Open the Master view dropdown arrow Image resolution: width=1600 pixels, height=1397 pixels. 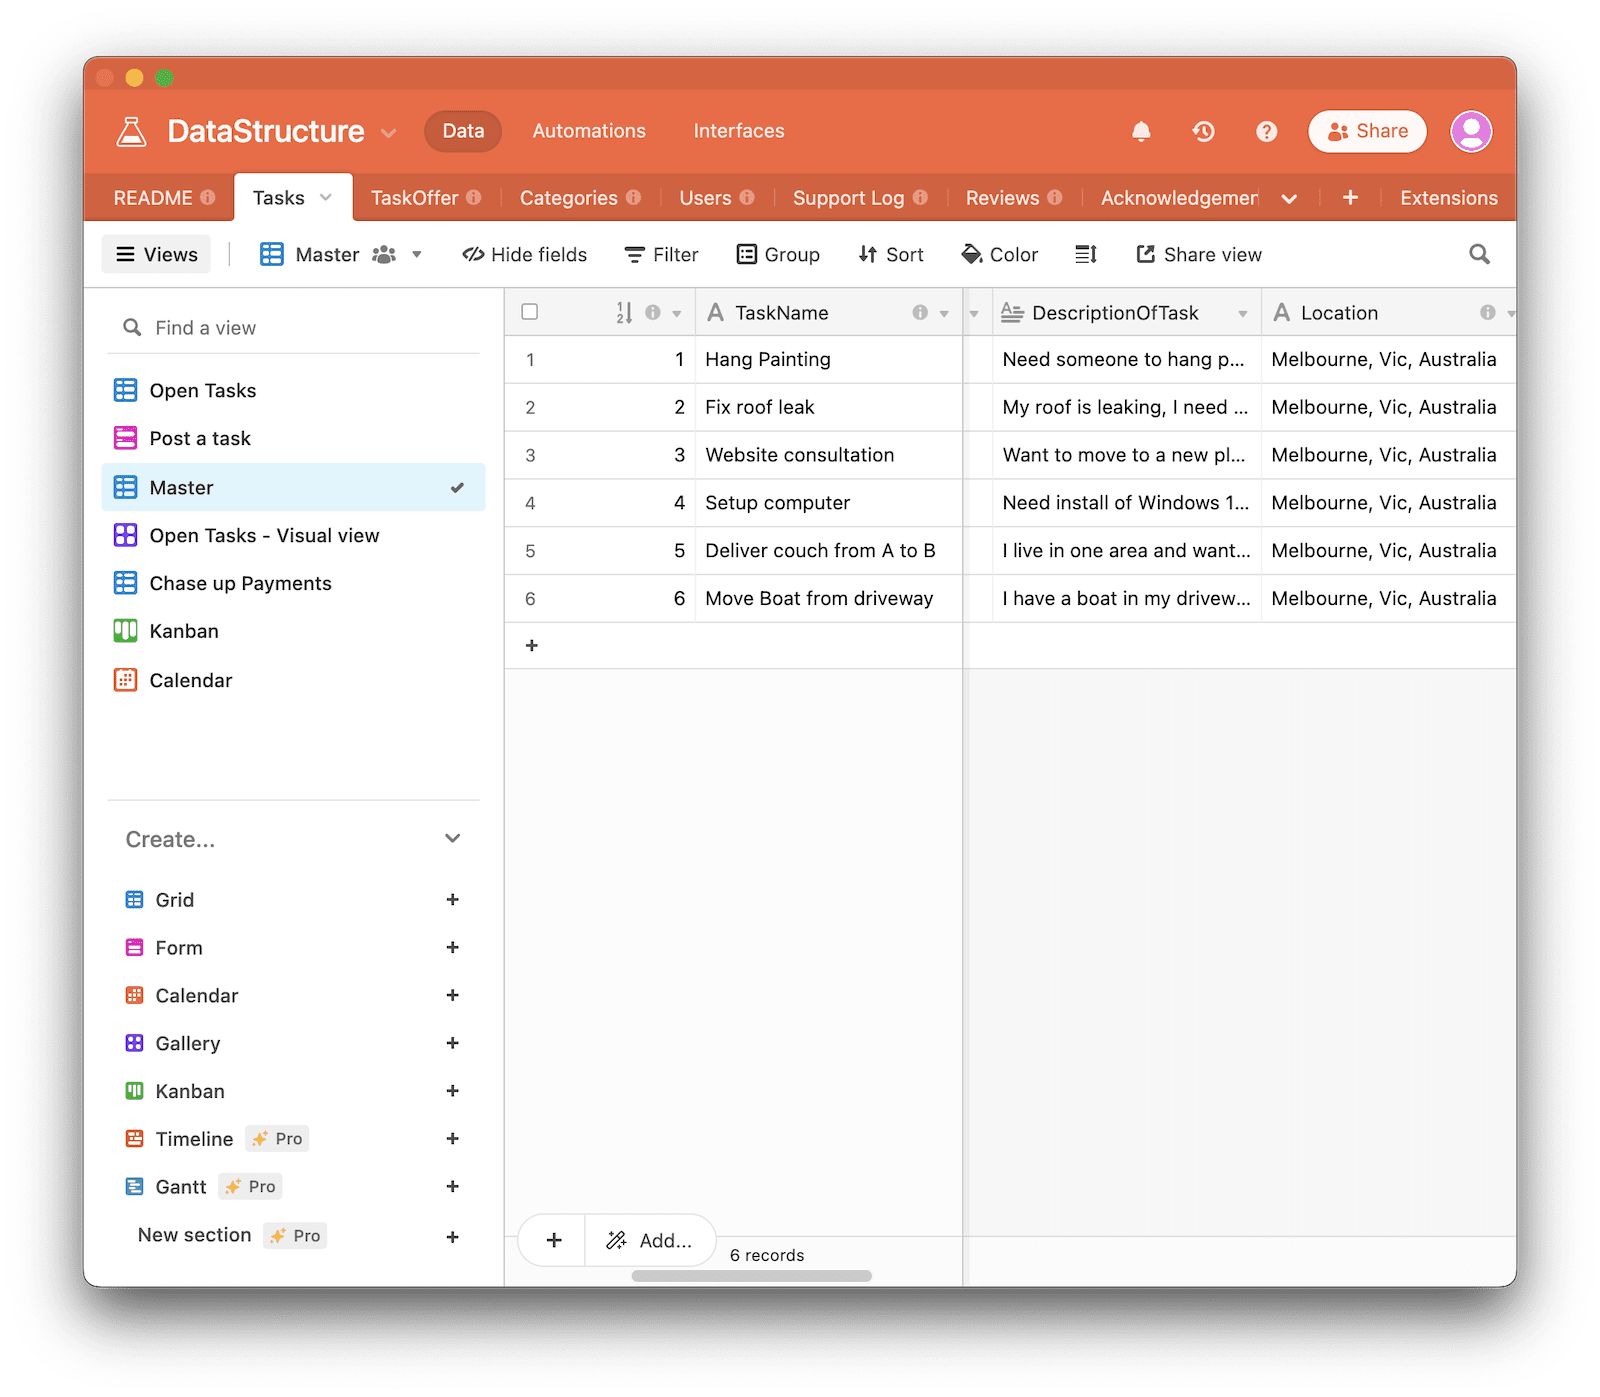pos(417,254)
